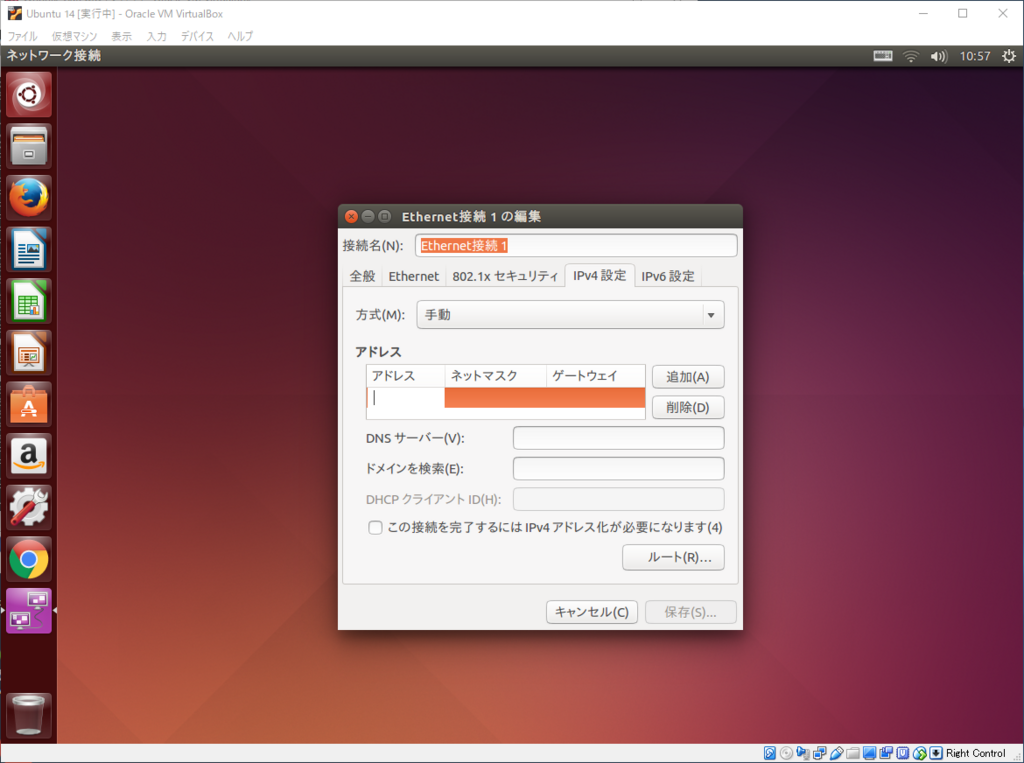Select Network Connections launcher icon

(29, 611)
